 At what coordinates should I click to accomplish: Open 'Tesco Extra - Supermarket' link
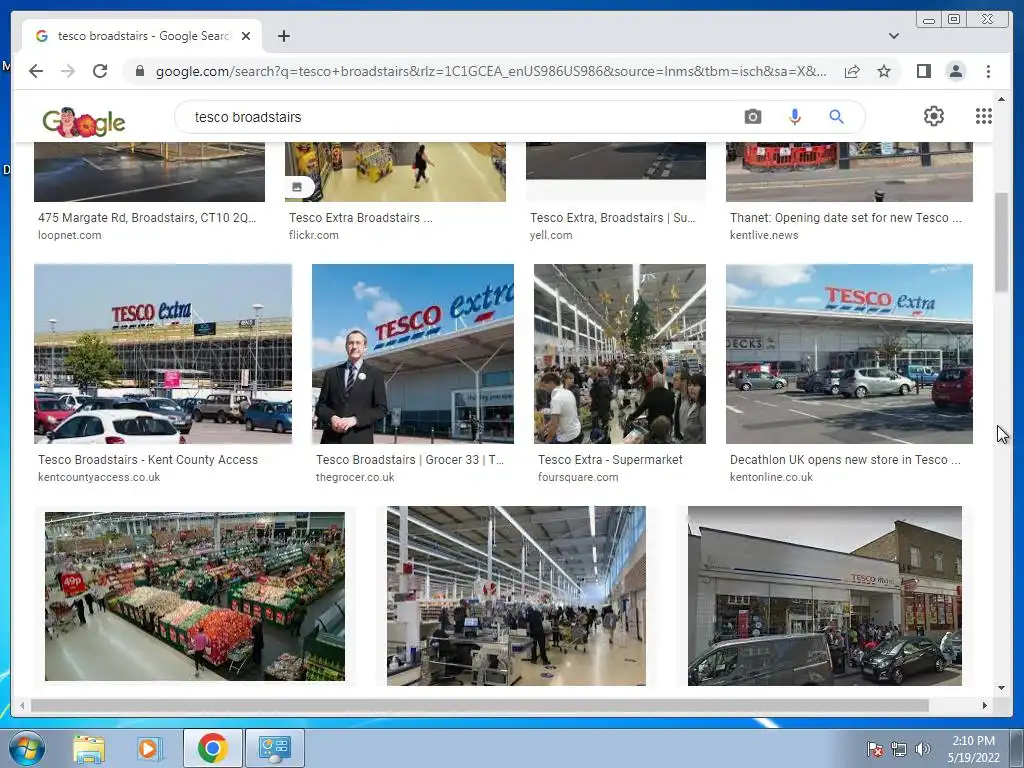tap(610, 460)
